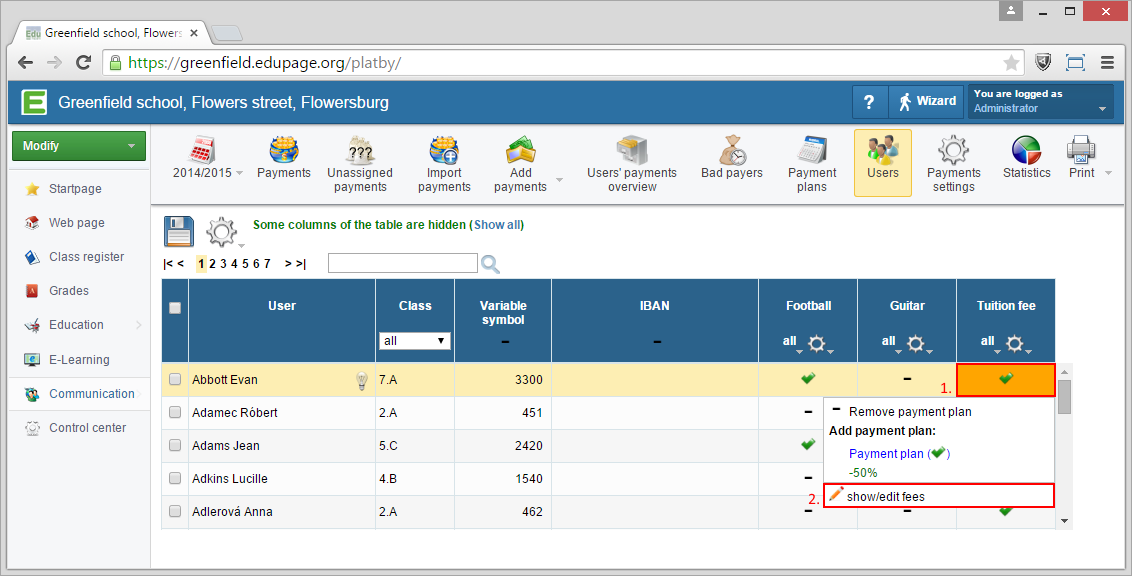Screen dimensions: 1132x576
Task: Open Guitar column gear settings
Action: point(916,344)
